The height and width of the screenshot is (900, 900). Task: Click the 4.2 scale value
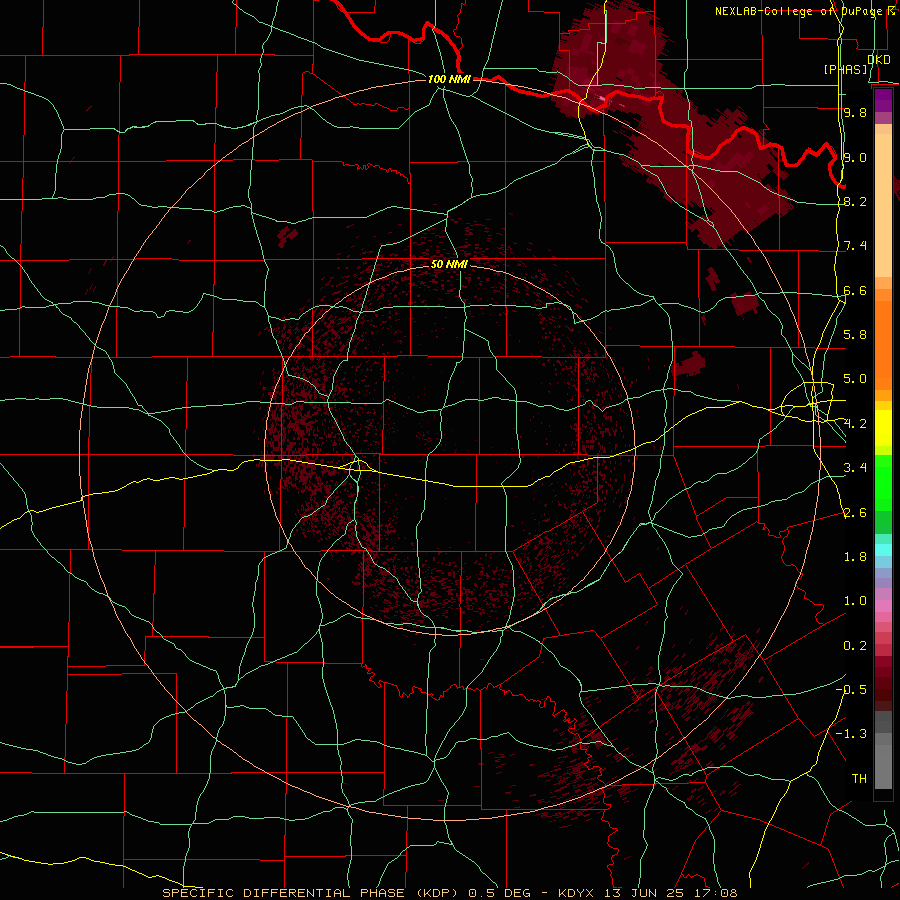click(x=855, y=424)
